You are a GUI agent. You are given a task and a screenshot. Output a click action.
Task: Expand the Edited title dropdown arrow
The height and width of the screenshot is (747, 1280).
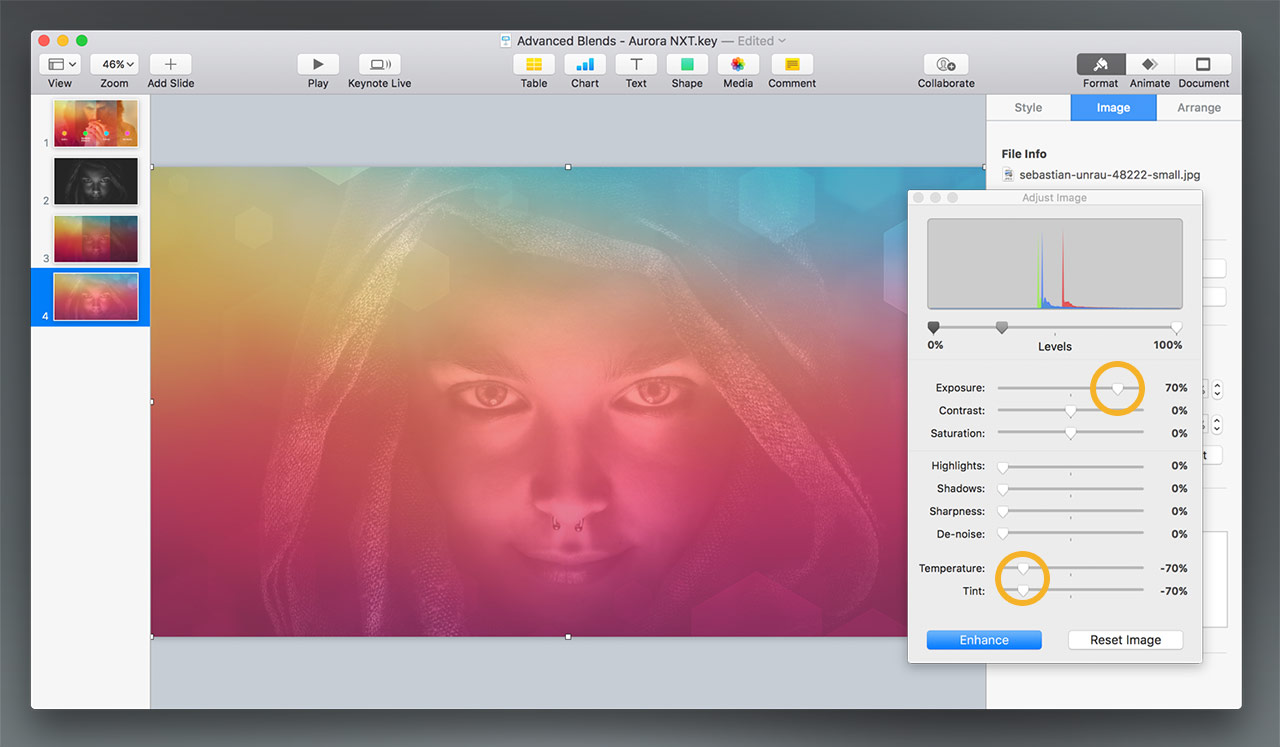[x=782, y=41]
